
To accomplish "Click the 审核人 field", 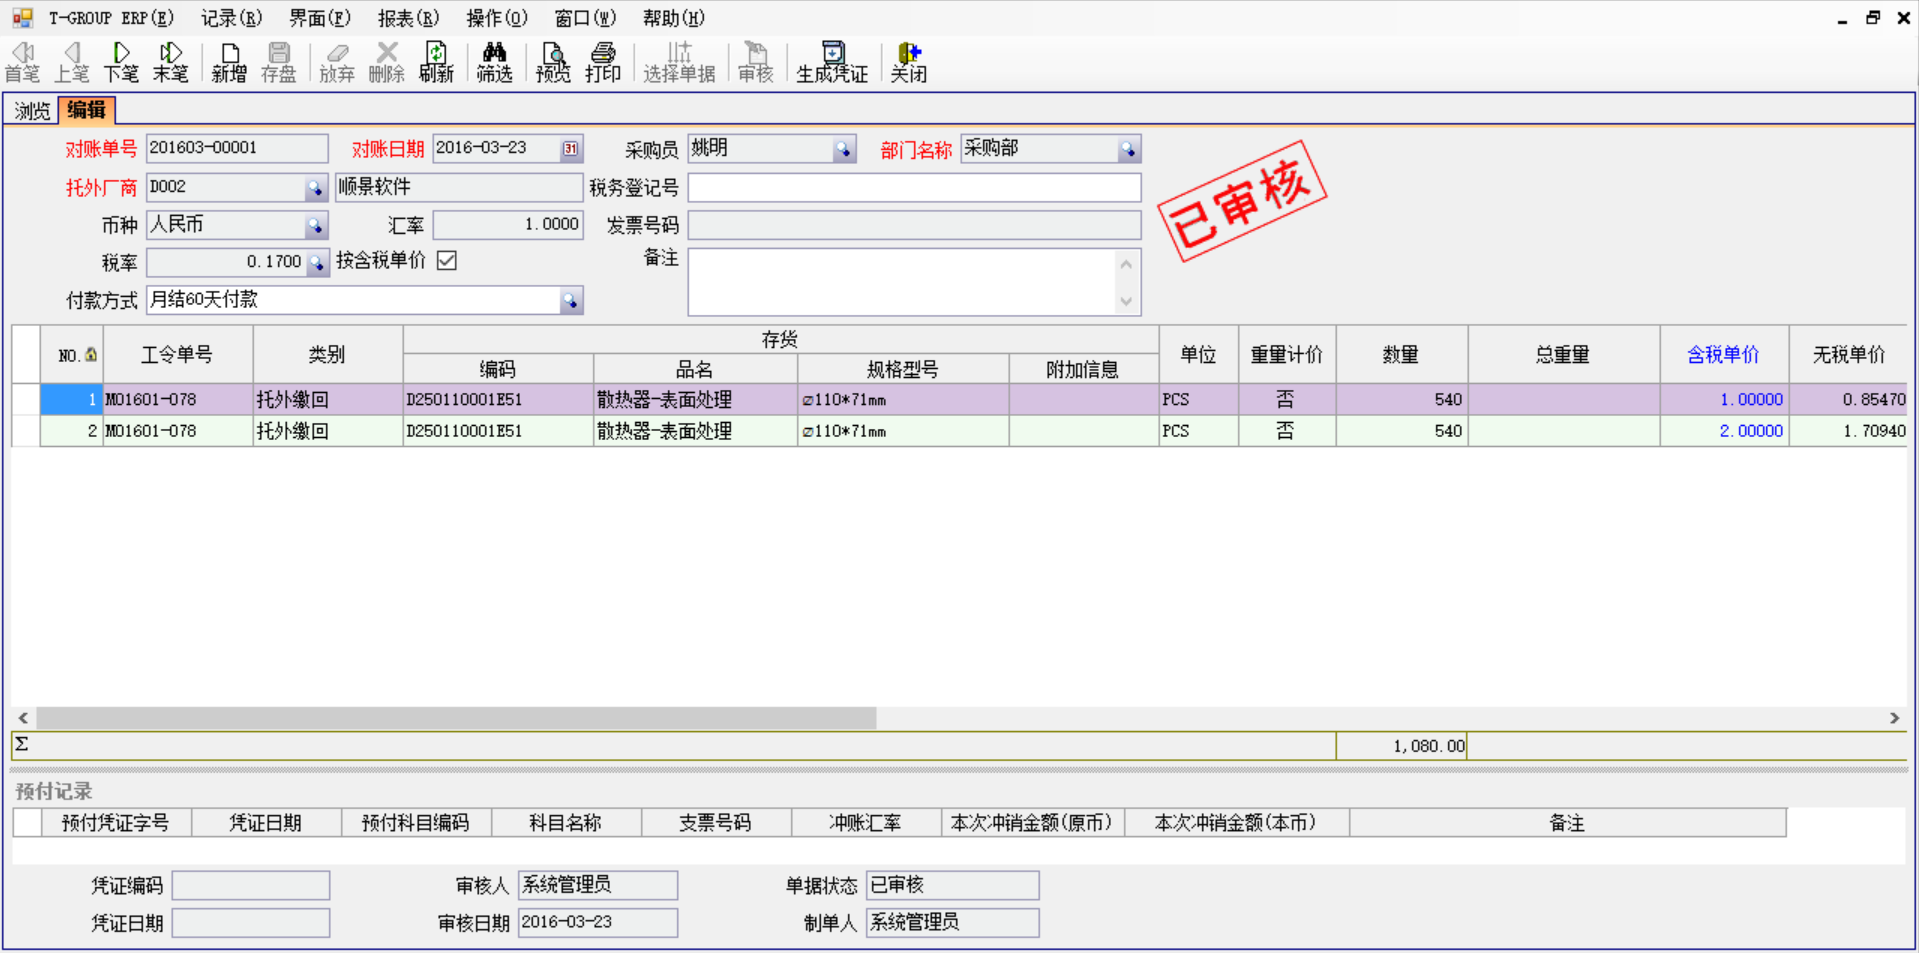I will coord(598,885).
